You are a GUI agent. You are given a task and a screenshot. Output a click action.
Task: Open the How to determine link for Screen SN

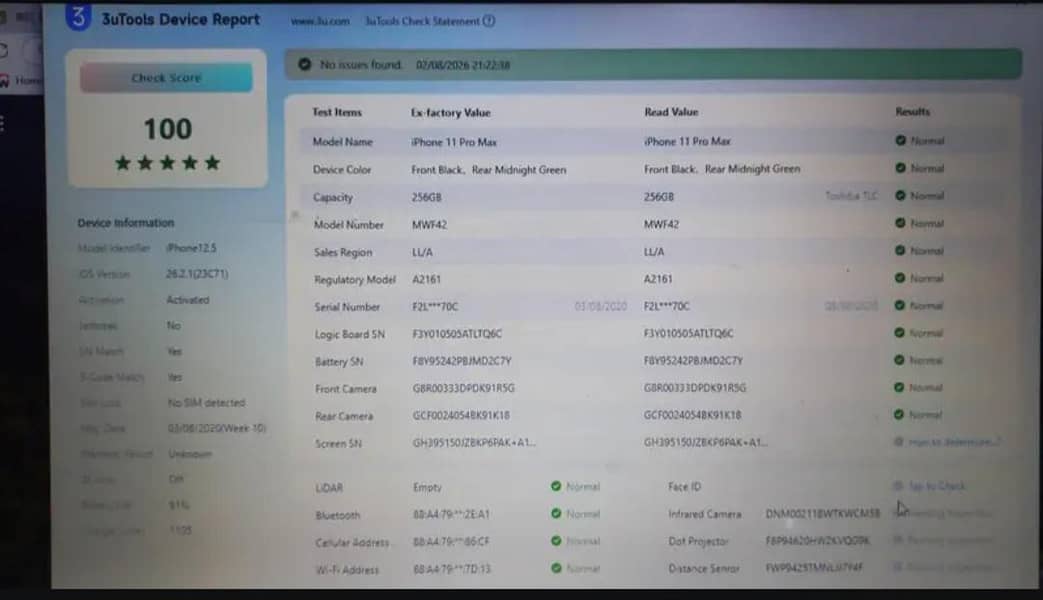(x=953, y=442)
